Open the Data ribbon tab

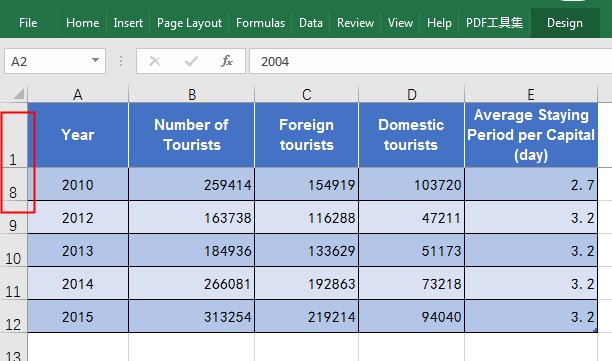pos(311,23)
